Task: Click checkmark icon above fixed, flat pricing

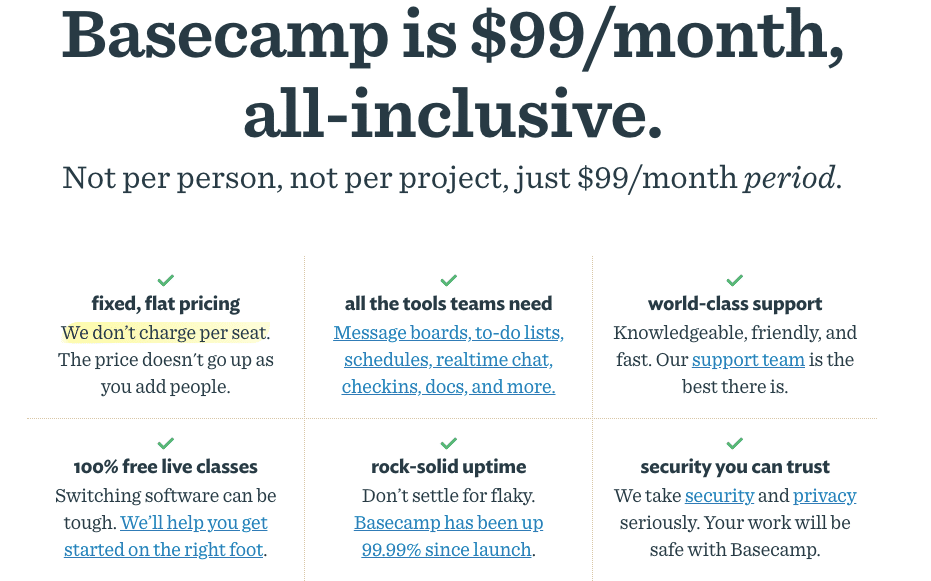Action: (166, 280)
